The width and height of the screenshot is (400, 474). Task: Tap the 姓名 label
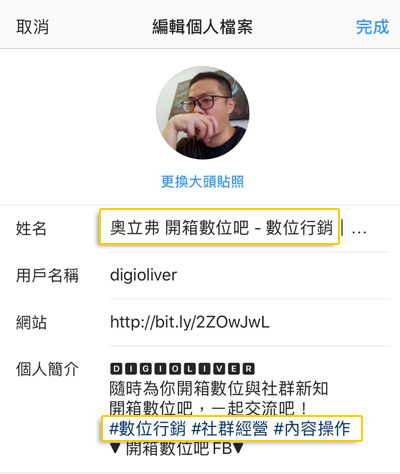click(x=31, y=229)
